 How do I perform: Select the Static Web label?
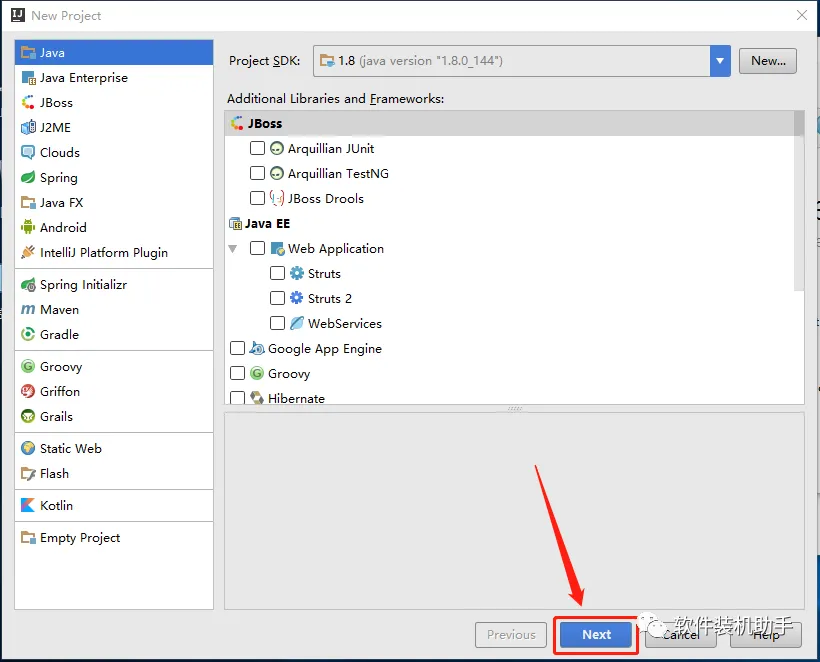[71, 449]
